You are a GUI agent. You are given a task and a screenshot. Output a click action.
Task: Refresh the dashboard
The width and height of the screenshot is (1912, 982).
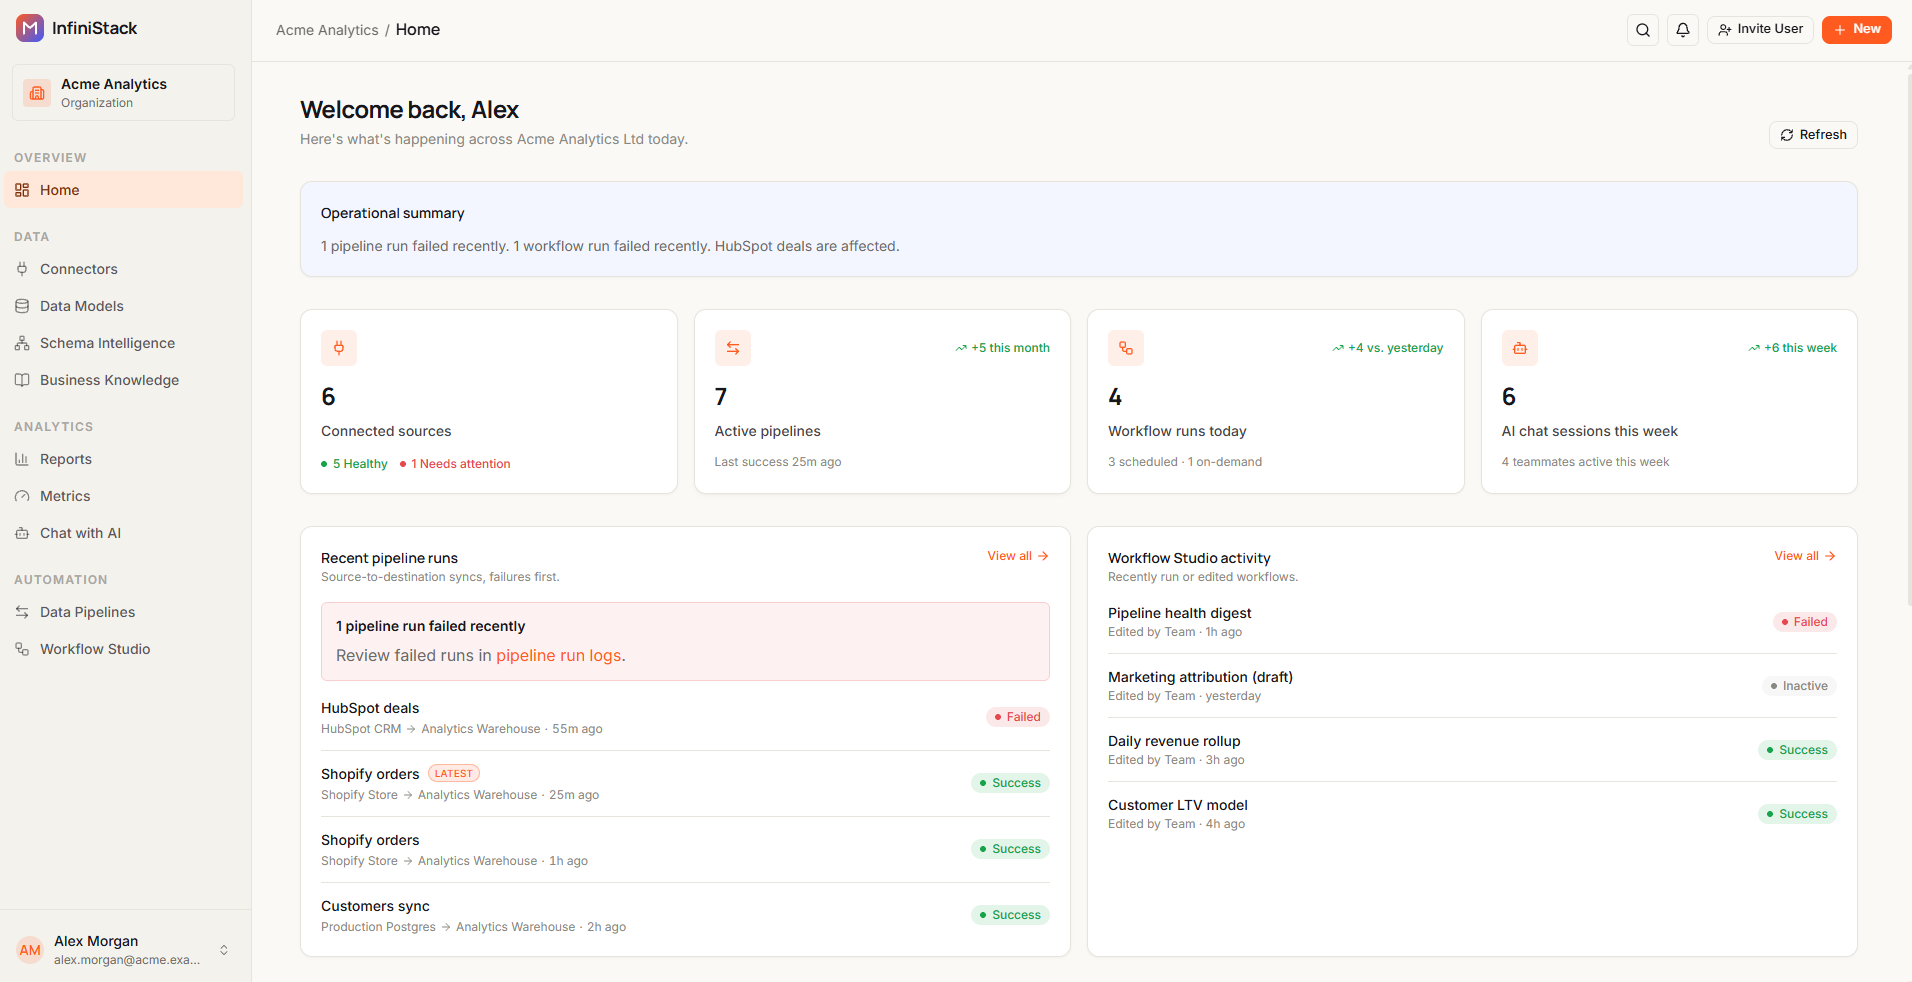coord(1813,135)
